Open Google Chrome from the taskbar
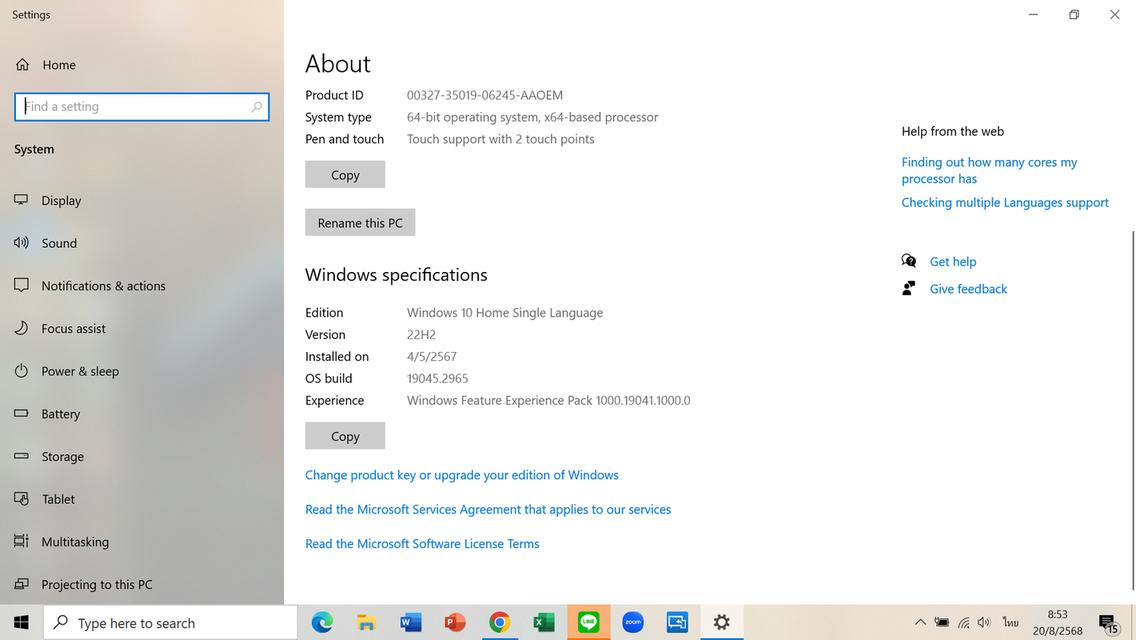 click(499, 623)
